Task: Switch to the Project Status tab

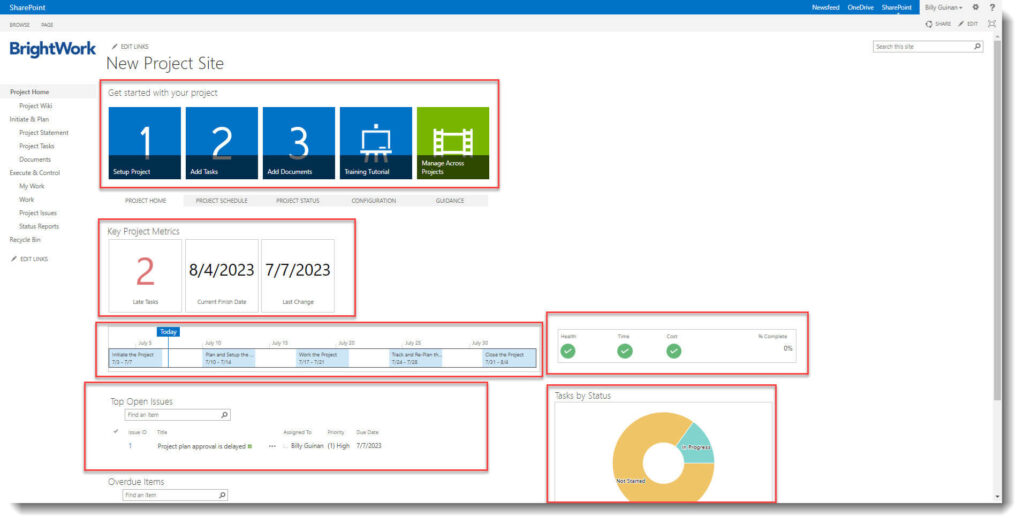Action: click(x=297, y=200)
